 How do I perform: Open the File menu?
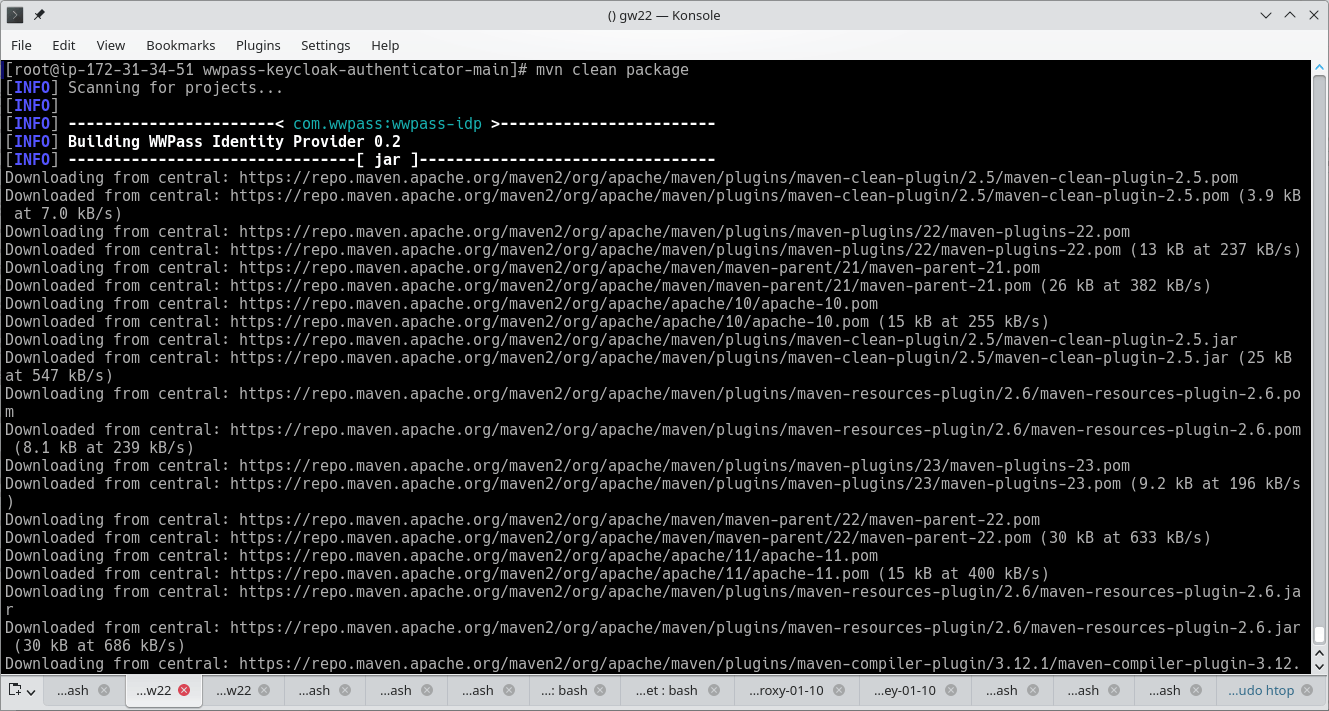tap(21, 45)
